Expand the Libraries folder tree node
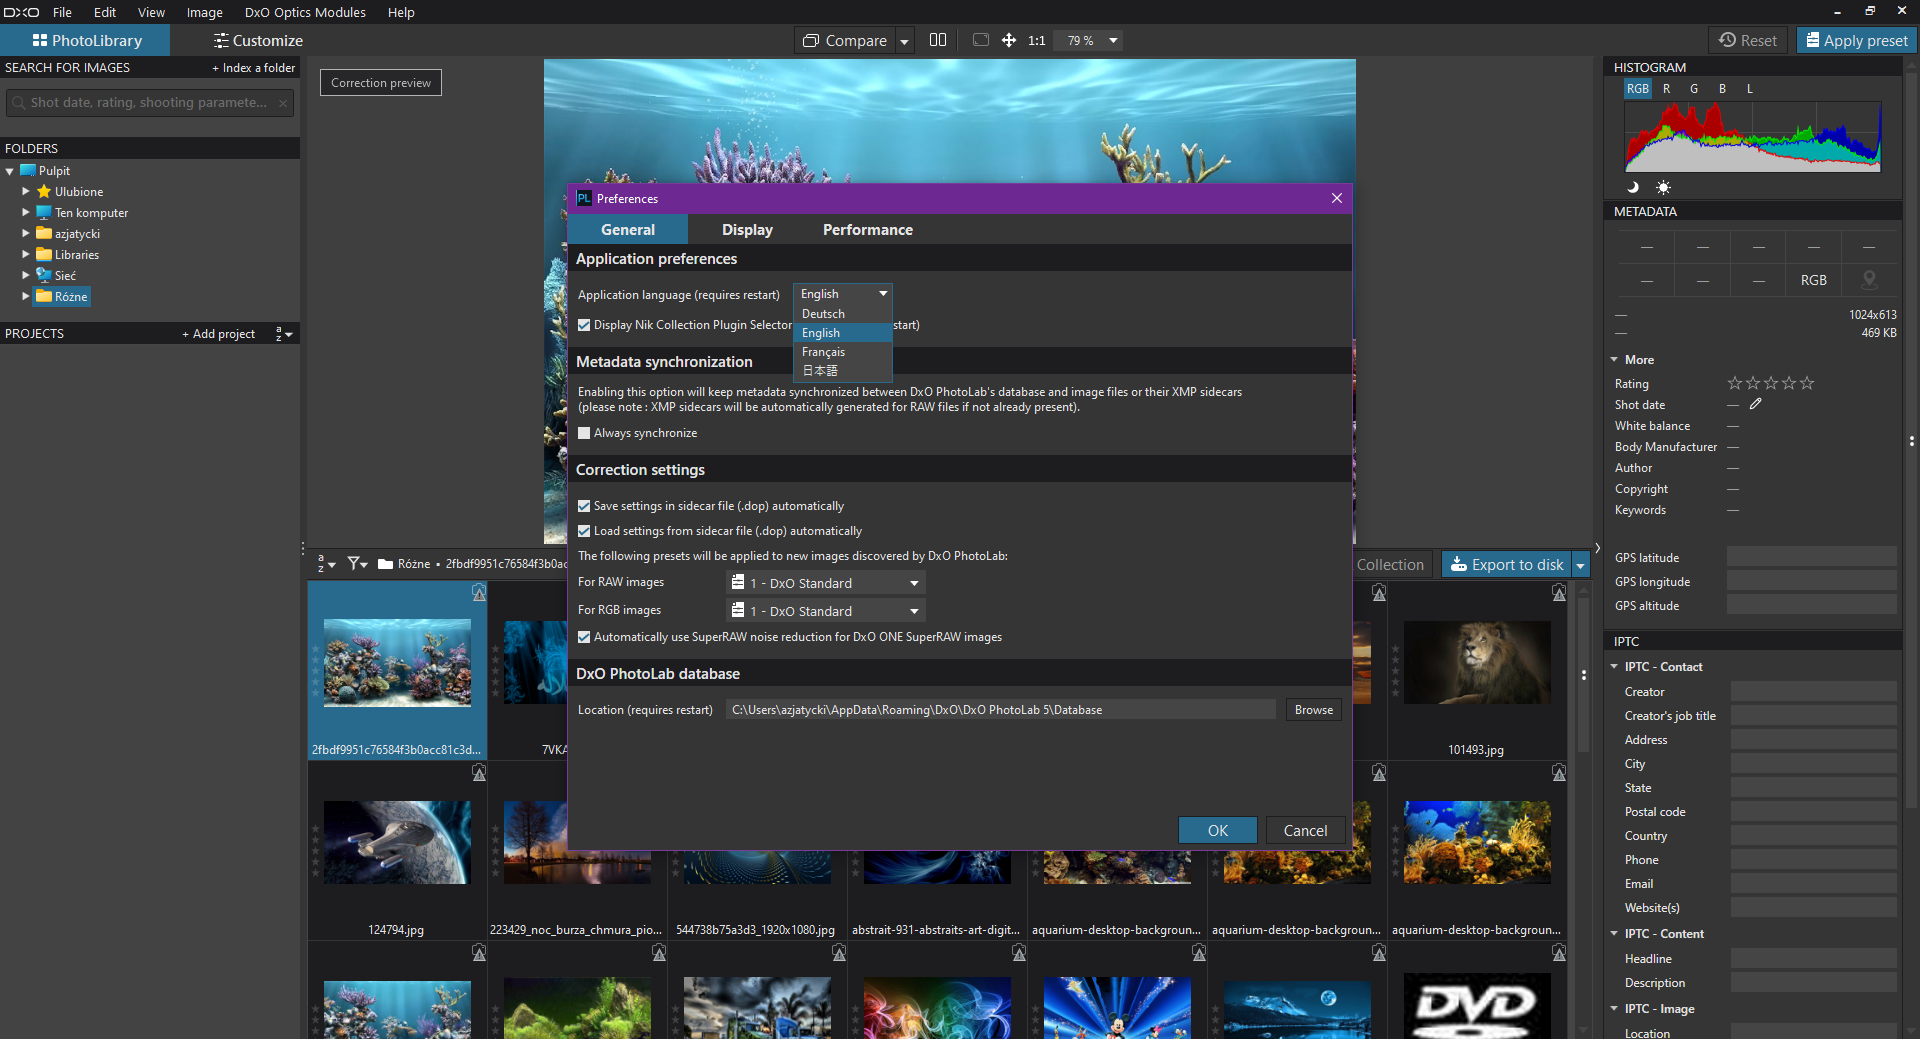This screenshot has height=1039, width=1920. point(26,255)
